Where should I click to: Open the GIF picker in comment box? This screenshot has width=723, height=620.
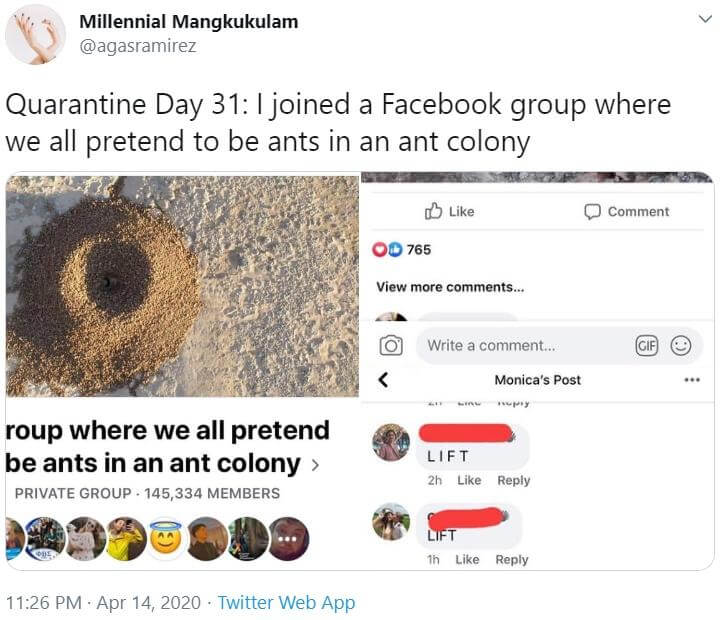click(647, 346)
